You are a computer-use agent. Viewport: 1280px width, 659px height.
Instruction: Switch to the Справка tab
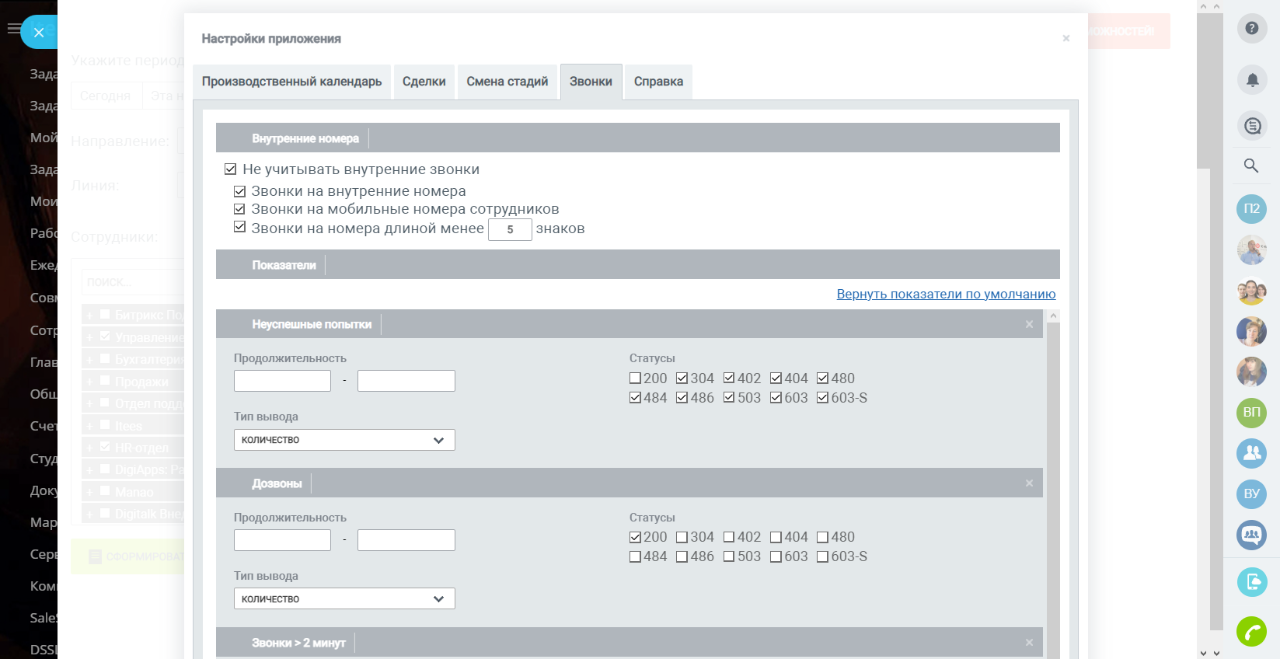pos(658,82)
